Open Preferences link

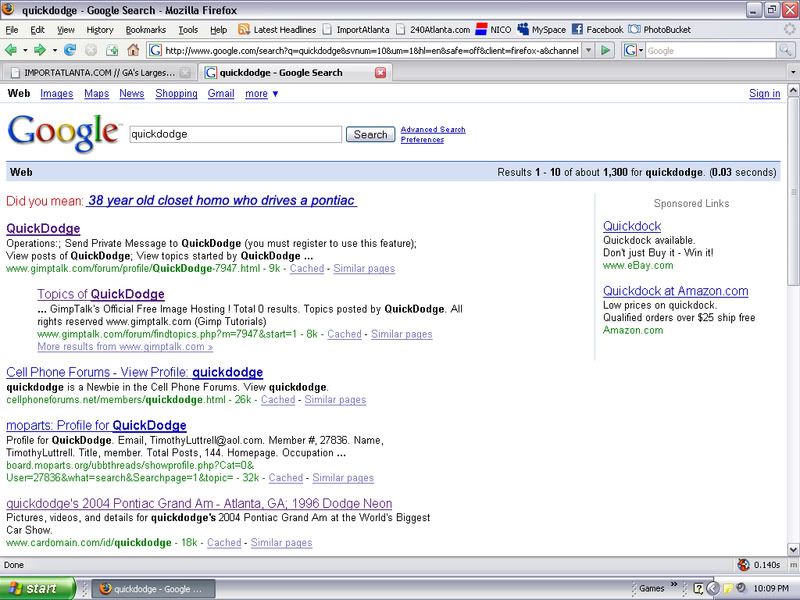[422, 140]
